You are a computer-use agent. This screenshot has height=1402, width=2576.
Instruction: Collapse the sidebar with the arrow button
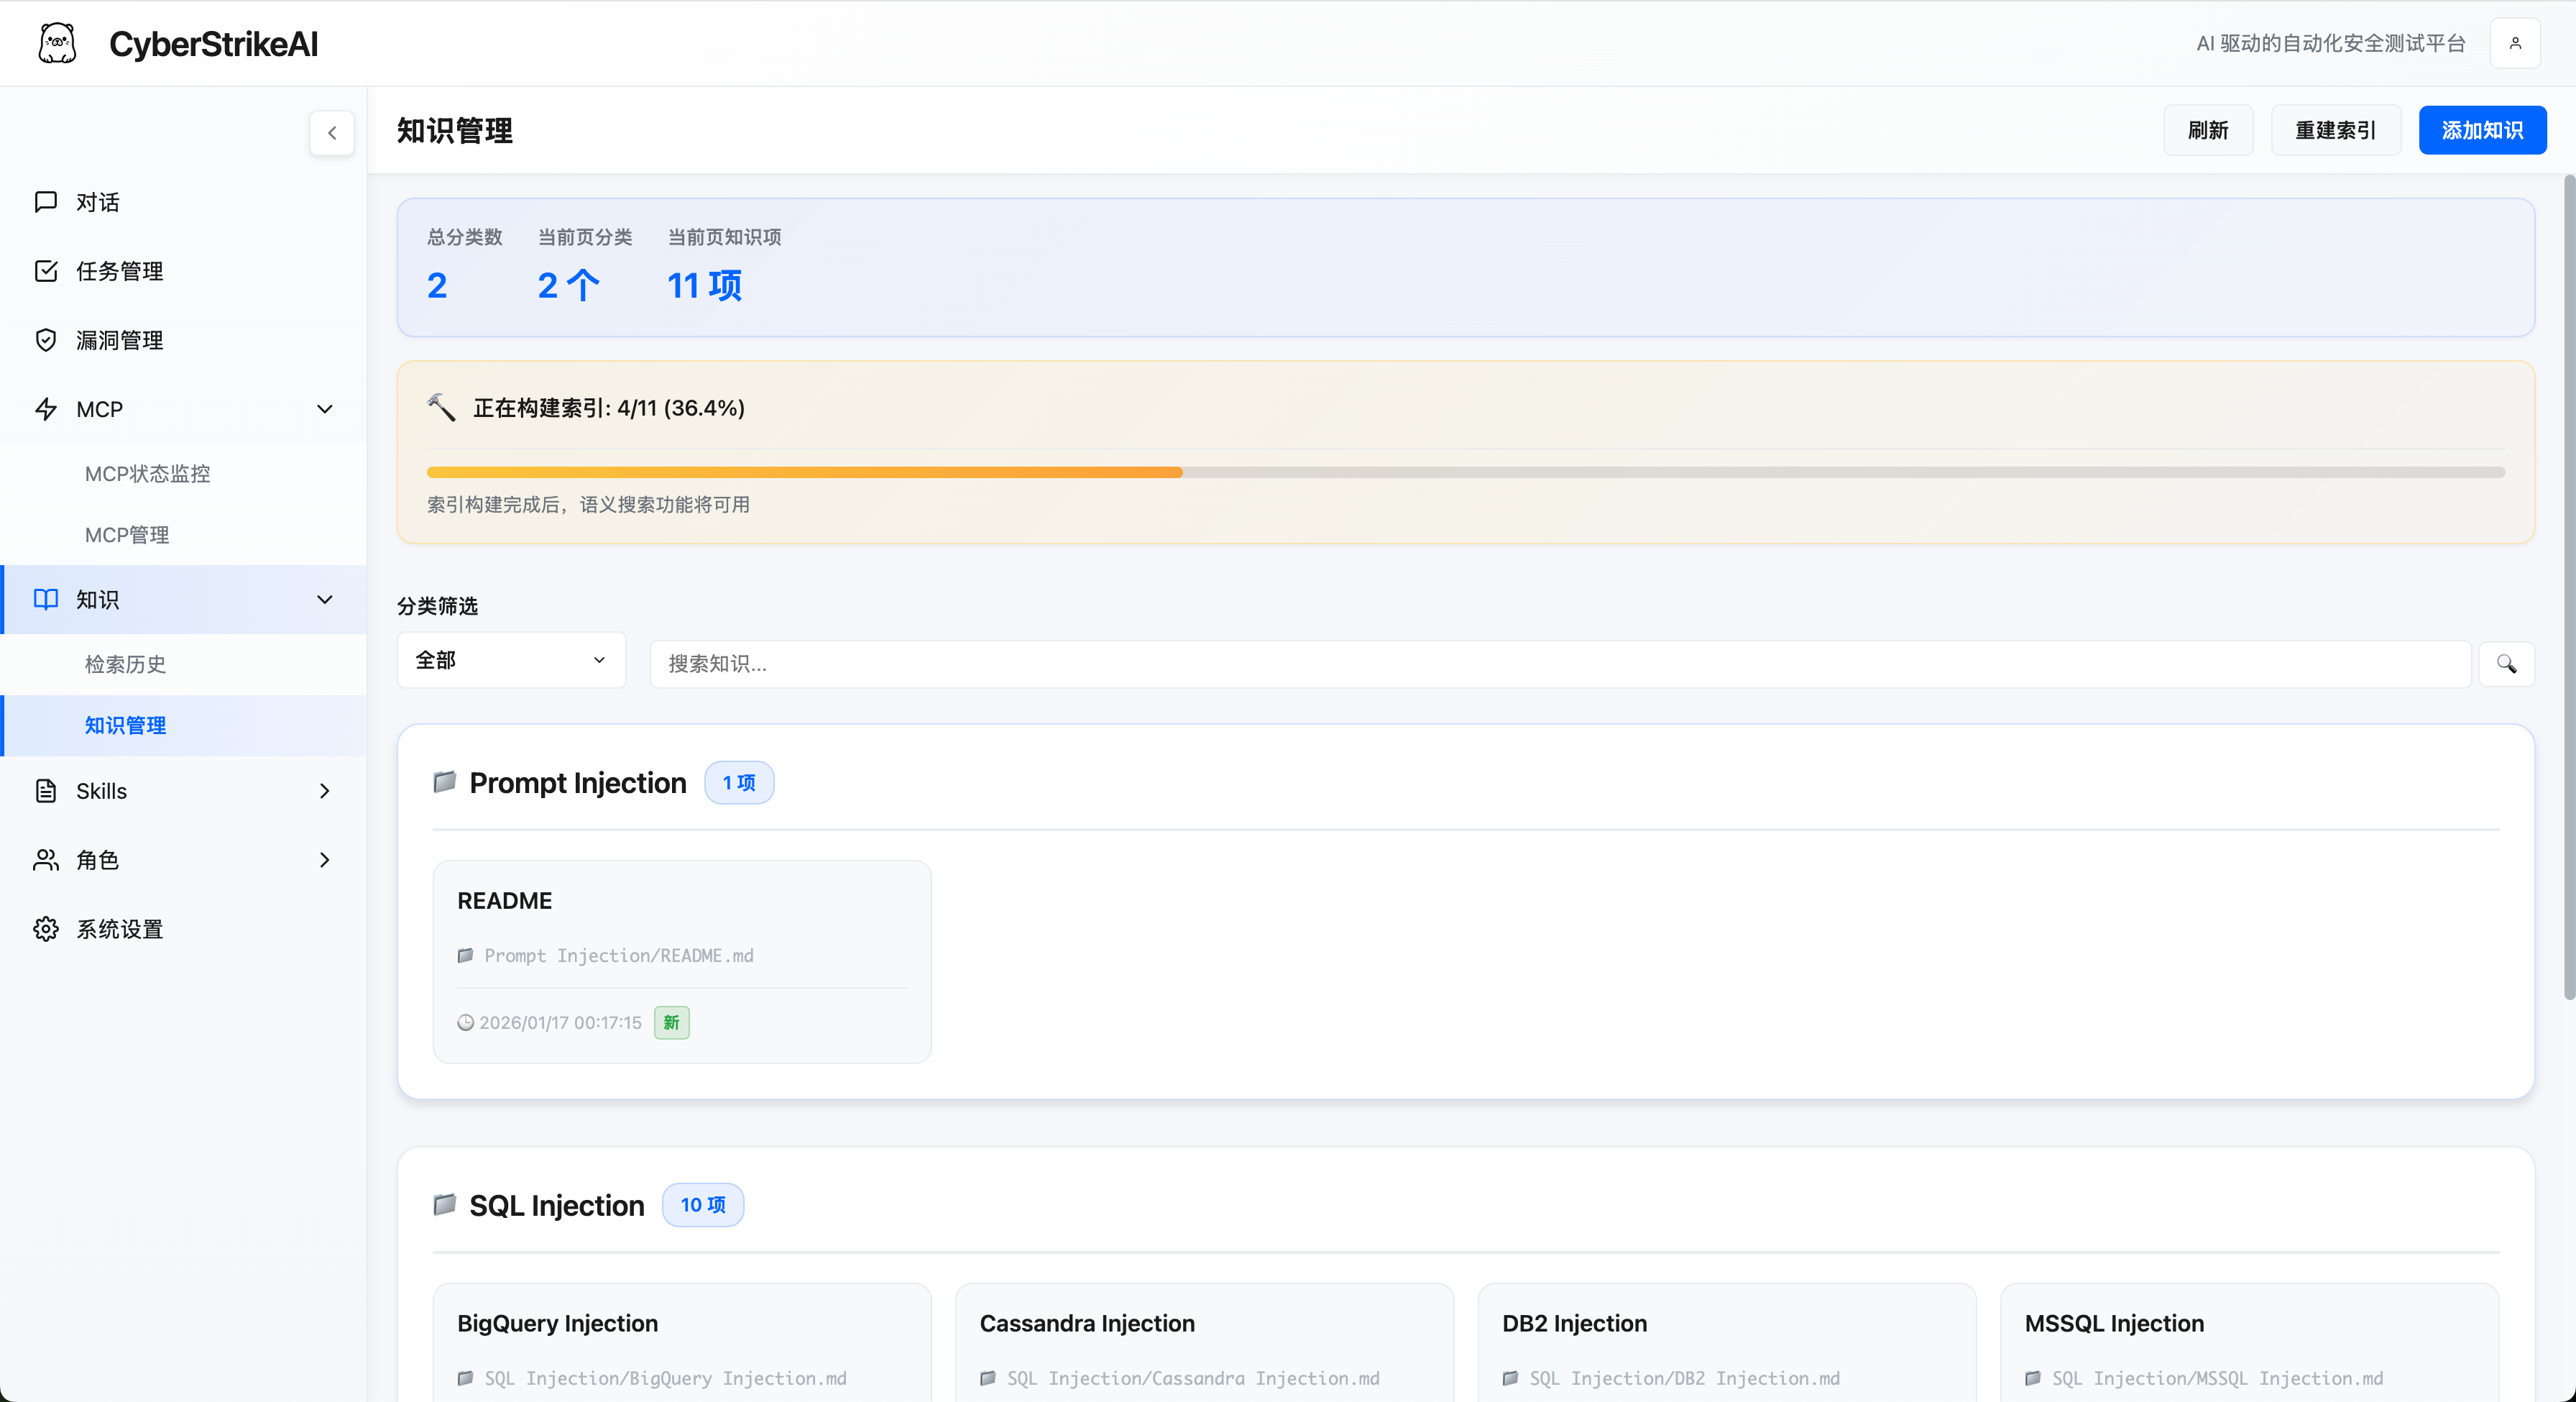(x=331, y=133)
